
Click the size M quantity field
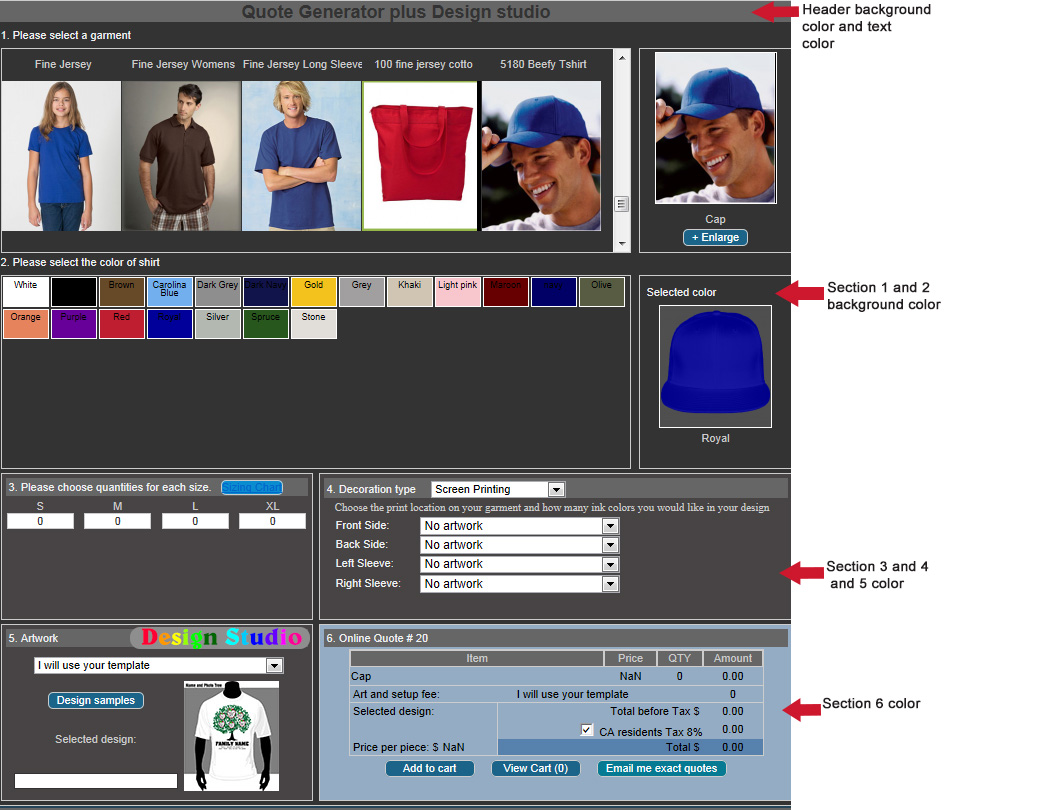click(x=117, y=521)
